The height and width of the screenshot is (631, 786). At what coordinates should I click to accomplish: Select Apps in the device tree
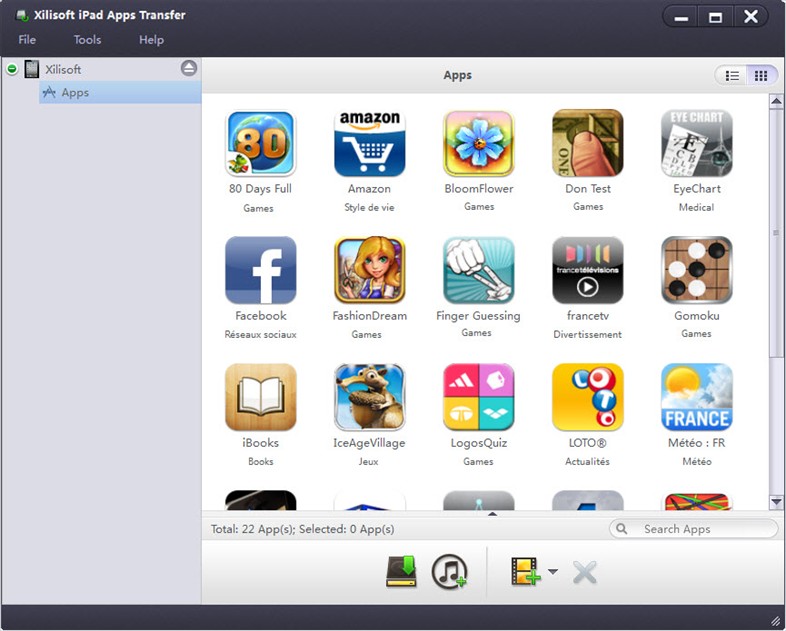120,93
